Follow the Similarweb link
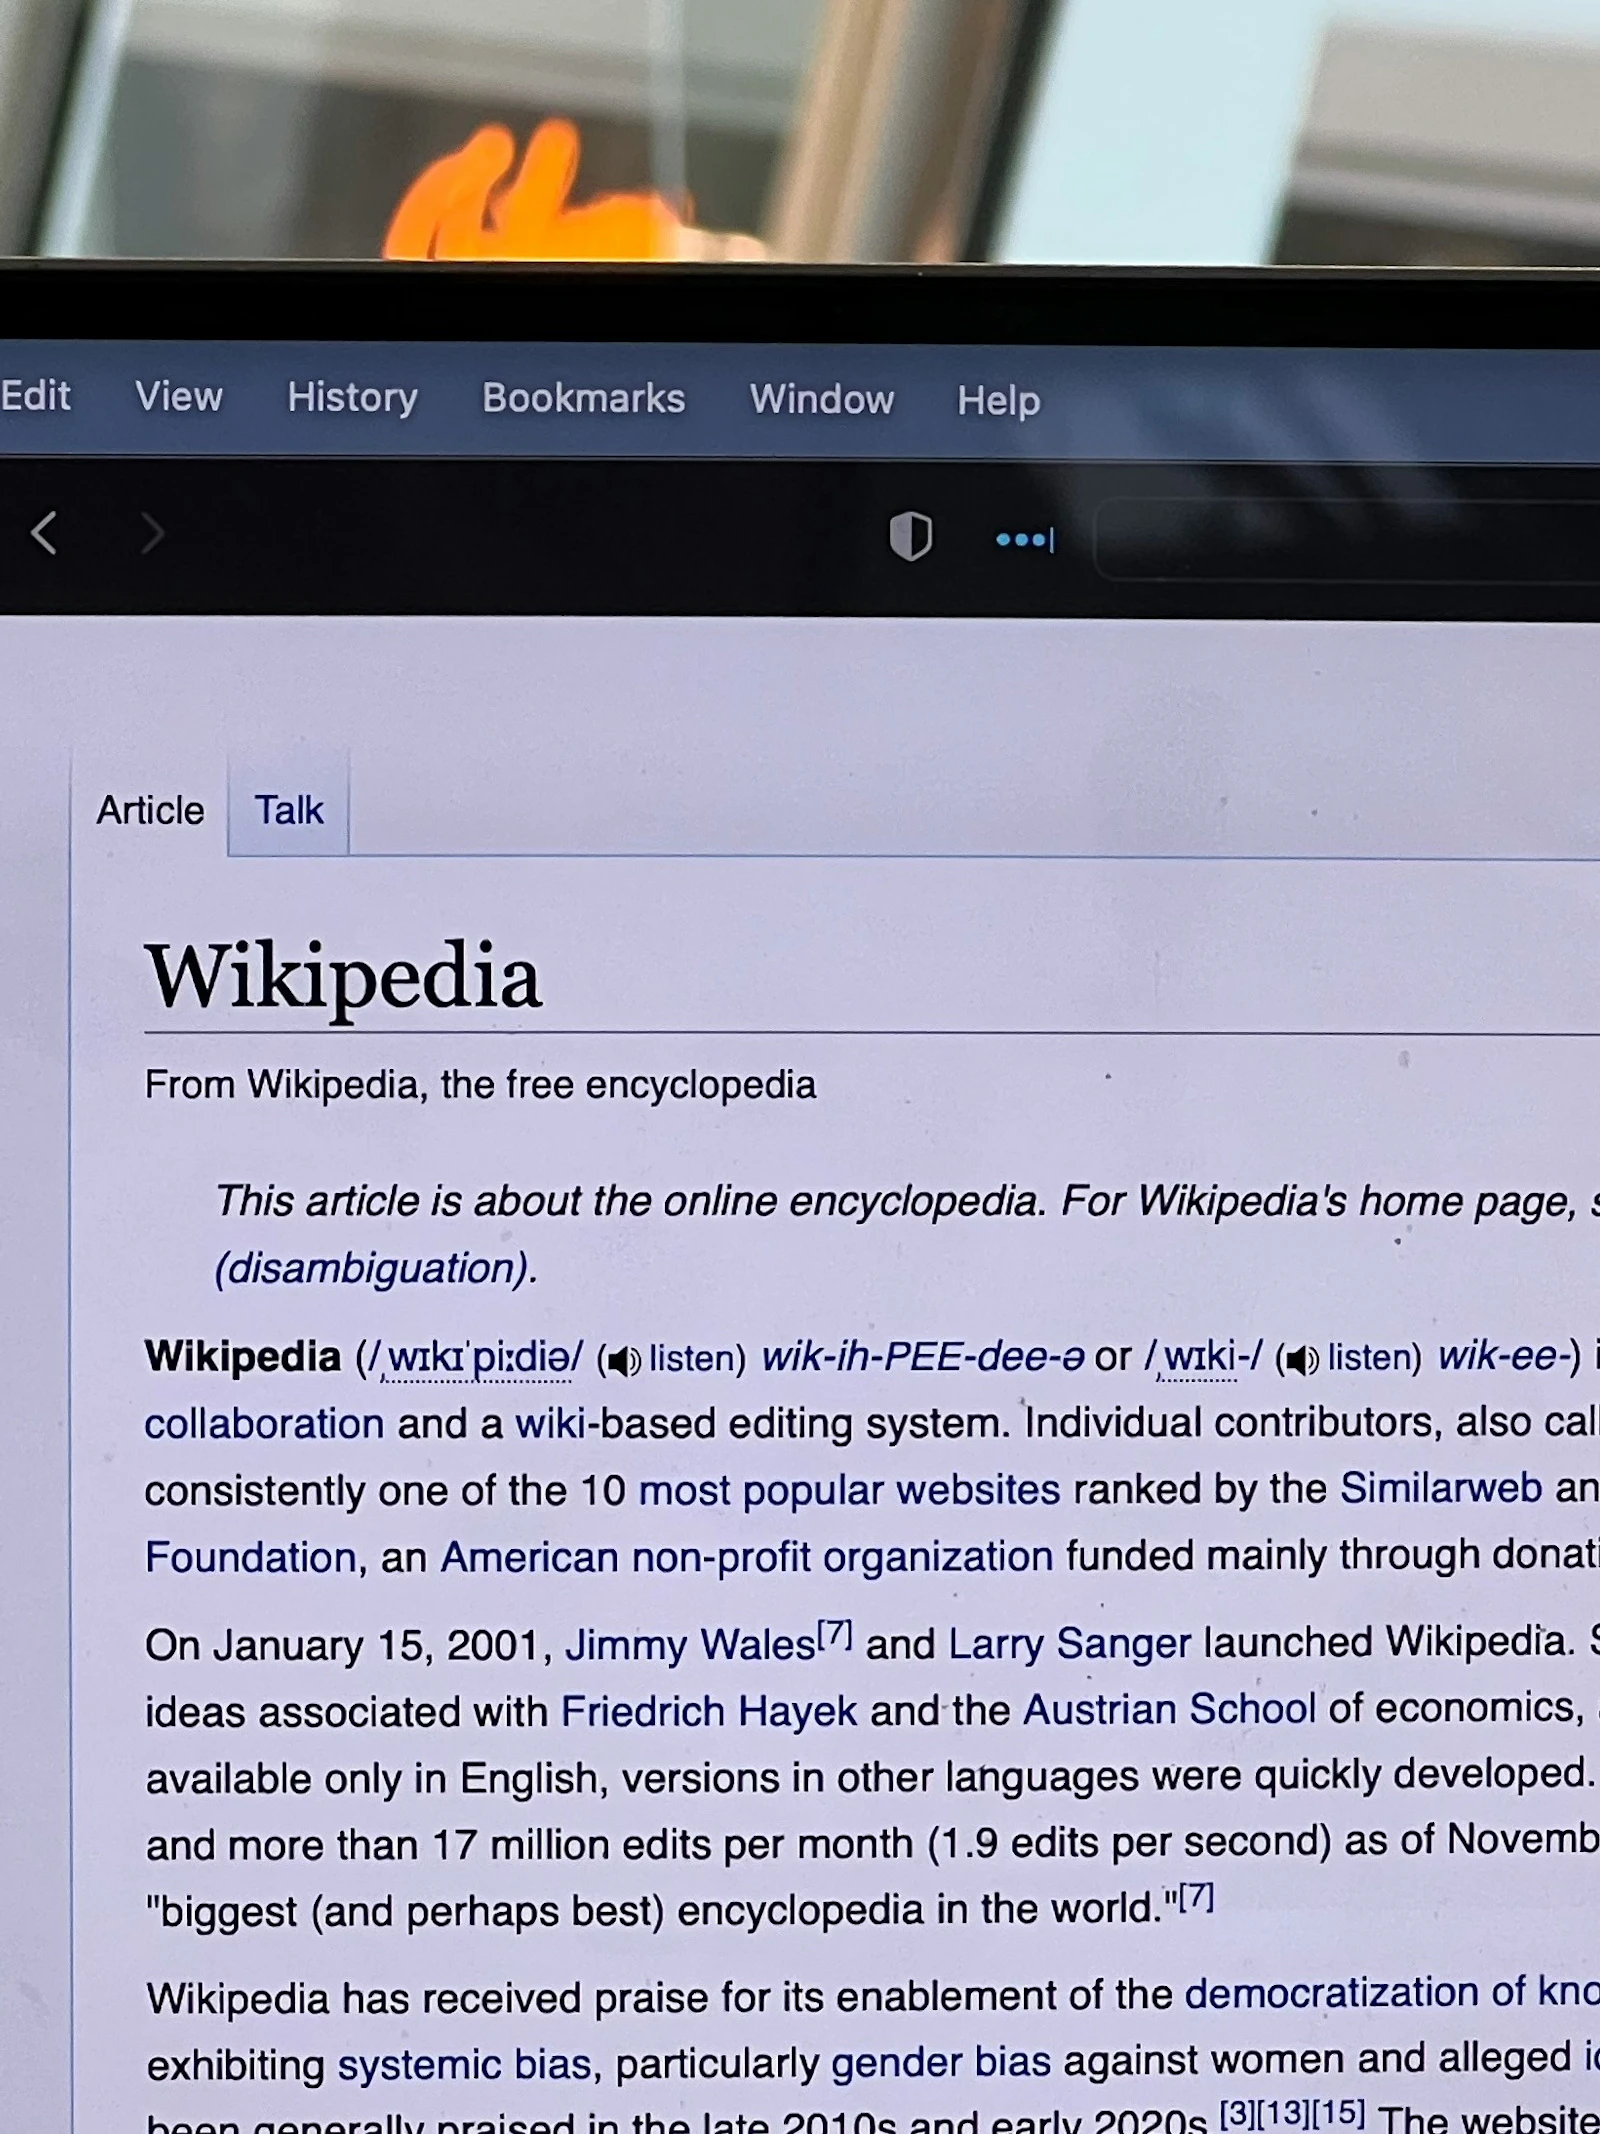The height and width of the screenshot is (2134, 1600). tap(1441, 1488)
